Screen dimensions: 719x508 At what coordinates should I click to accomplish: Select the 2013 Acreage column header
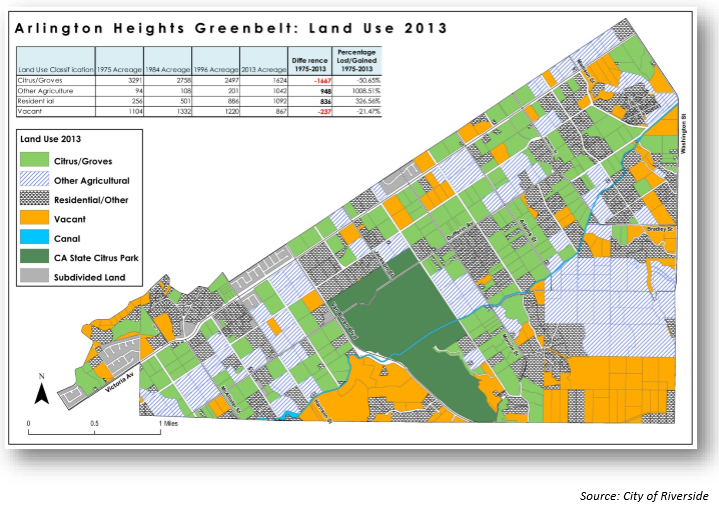(x=262, y=68)
